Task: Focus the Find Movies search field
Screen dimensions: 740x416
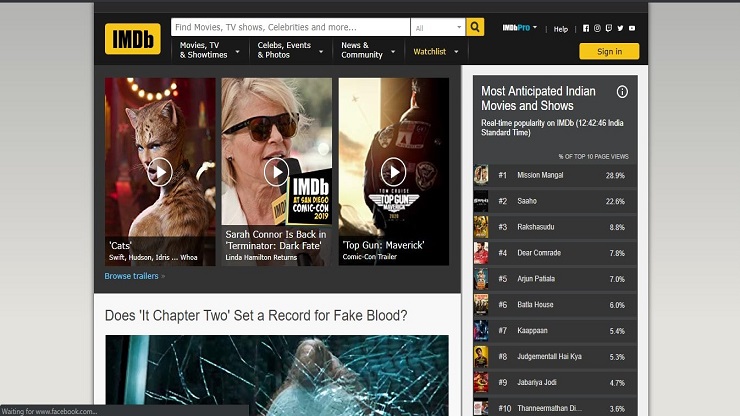Action: click(290, 27)
